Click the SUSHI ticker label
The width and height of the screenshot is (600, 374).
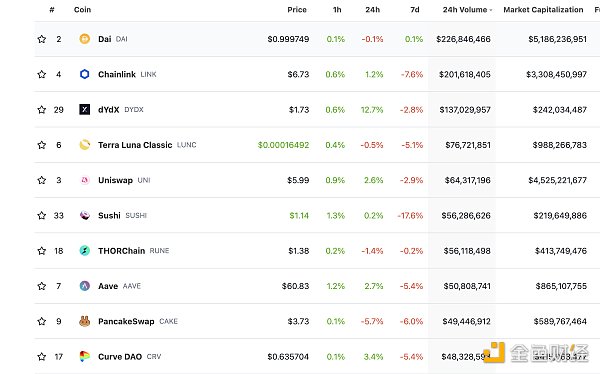point(136,216)
